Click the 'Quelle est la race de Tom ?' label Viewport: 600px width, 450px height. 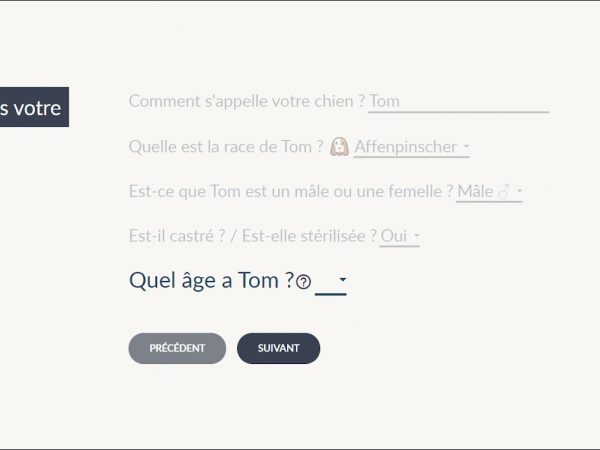pos(226,147)
